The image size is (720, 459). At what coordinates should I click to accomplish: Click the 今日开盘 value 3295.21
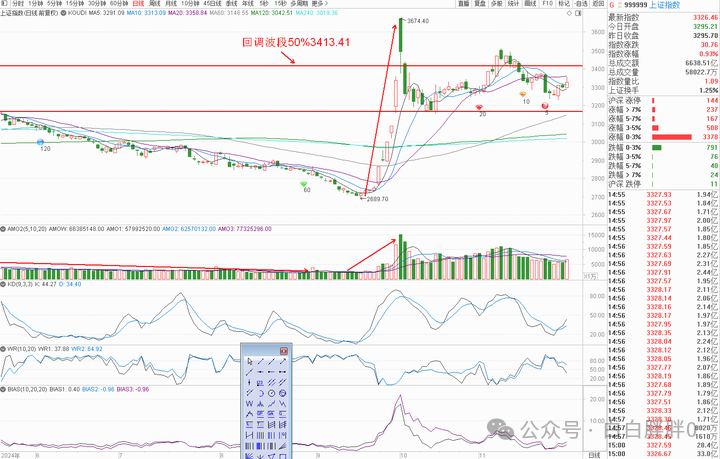pos(705,27)
